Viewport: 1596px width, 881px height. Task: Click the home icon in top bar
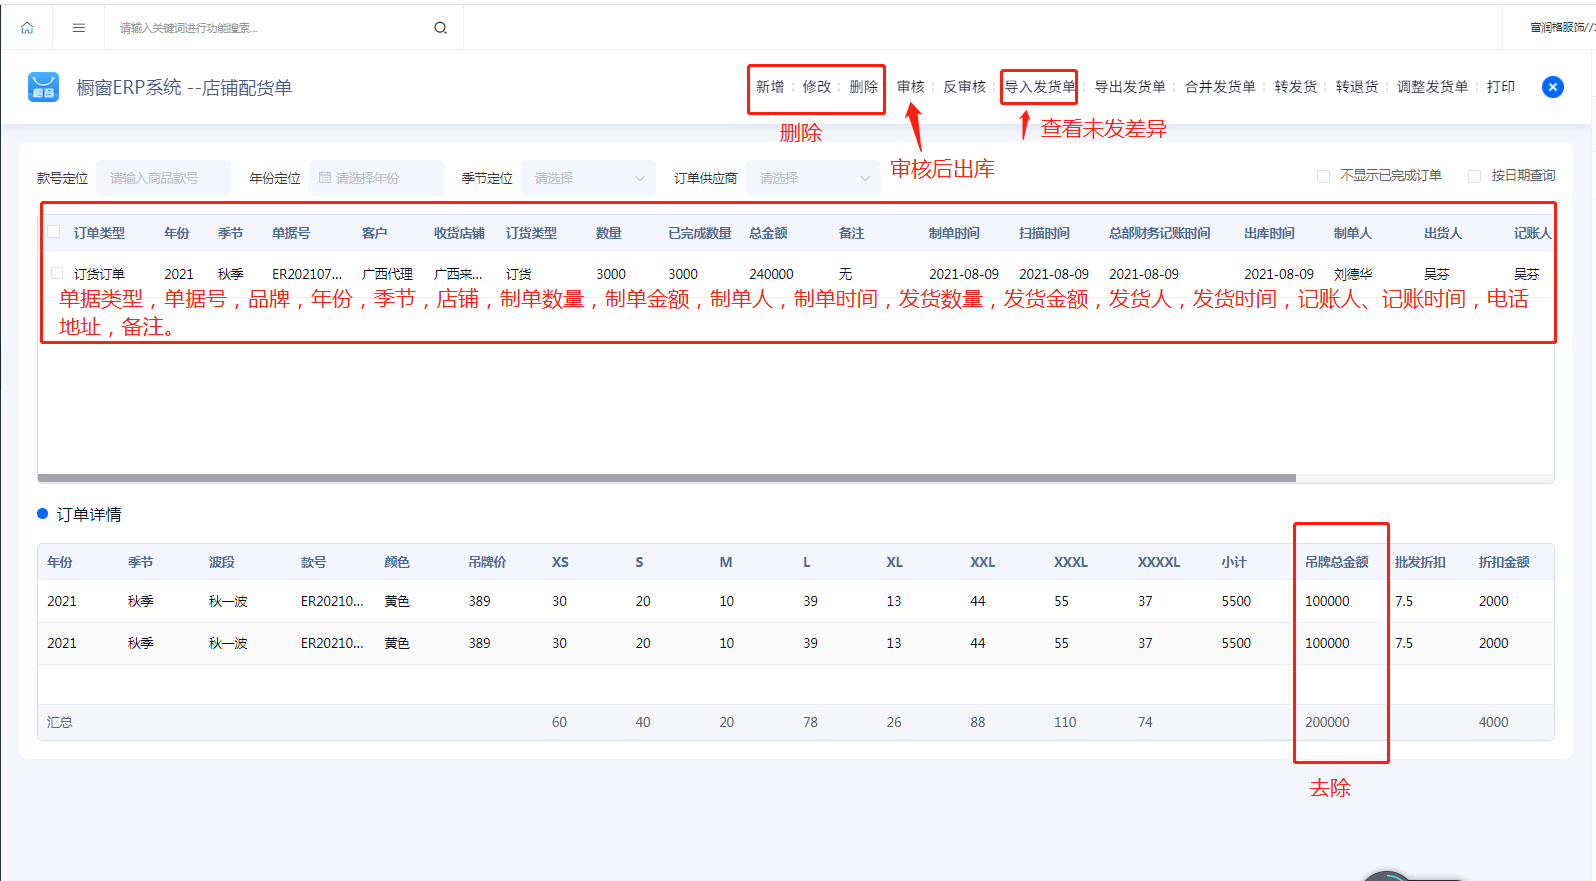[27, 28]
